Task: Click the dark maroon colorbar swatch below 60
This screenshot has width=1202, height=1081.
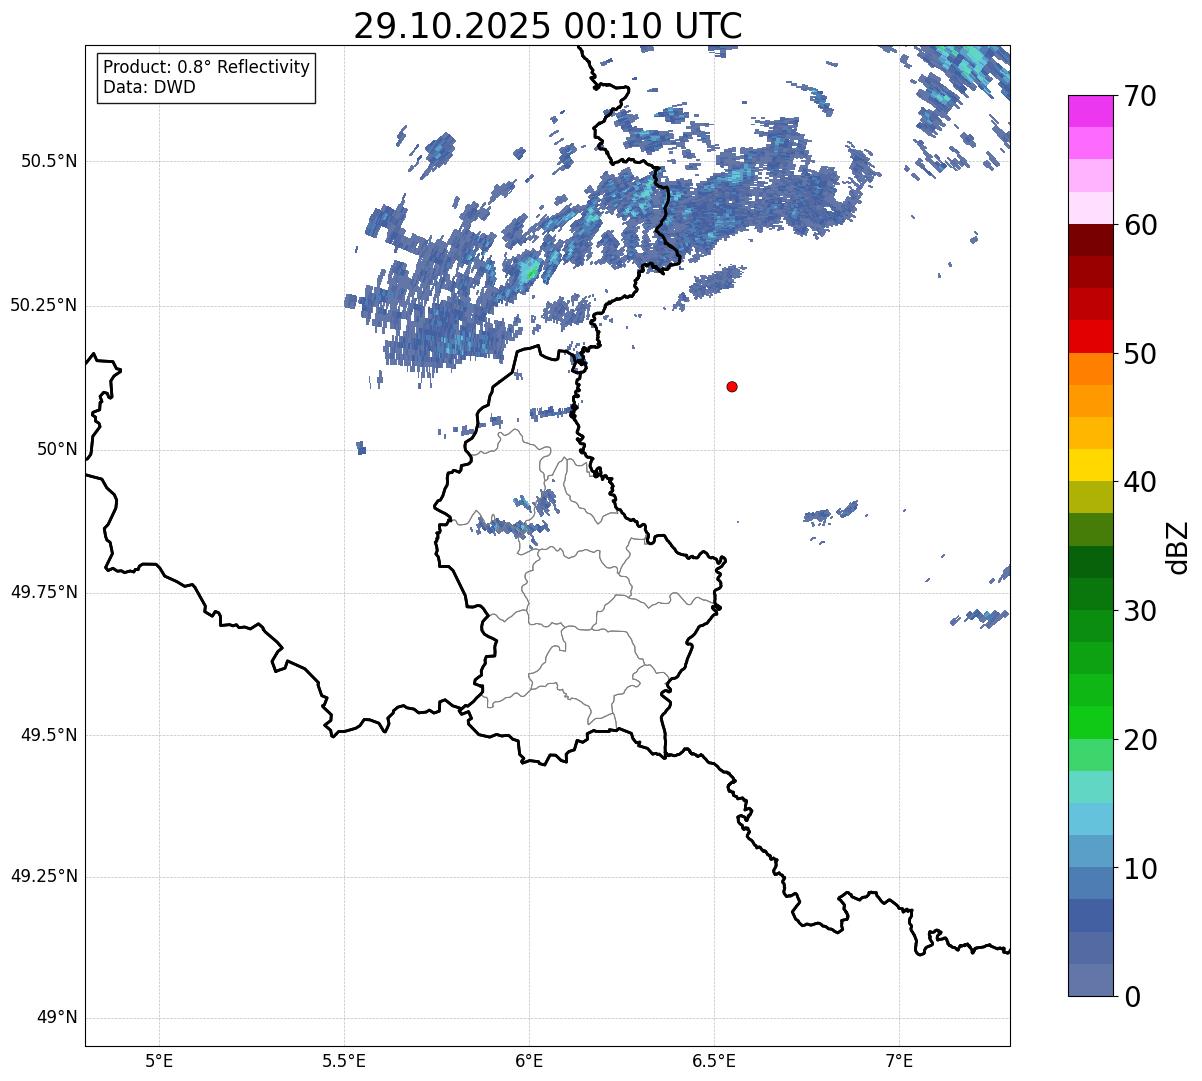Action: 1090,240
